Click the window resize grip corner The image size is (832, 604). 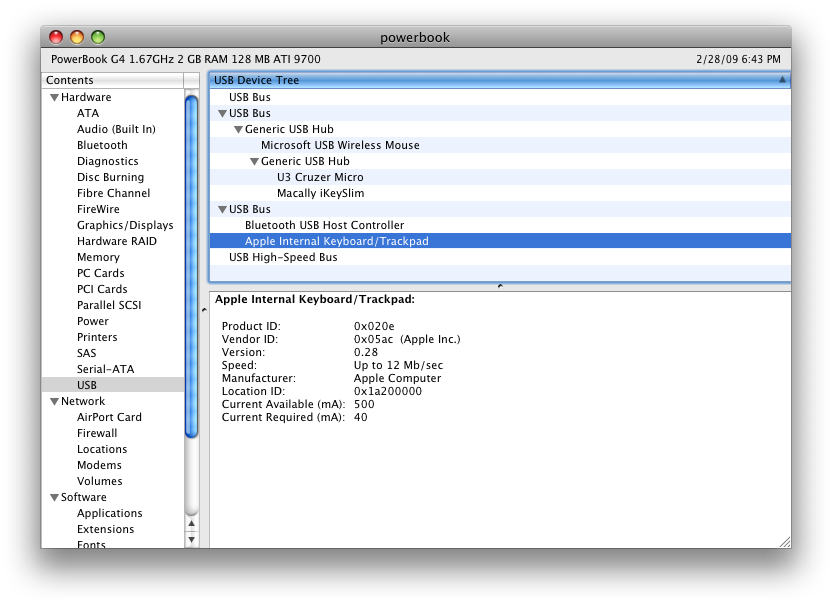[785, 542]
